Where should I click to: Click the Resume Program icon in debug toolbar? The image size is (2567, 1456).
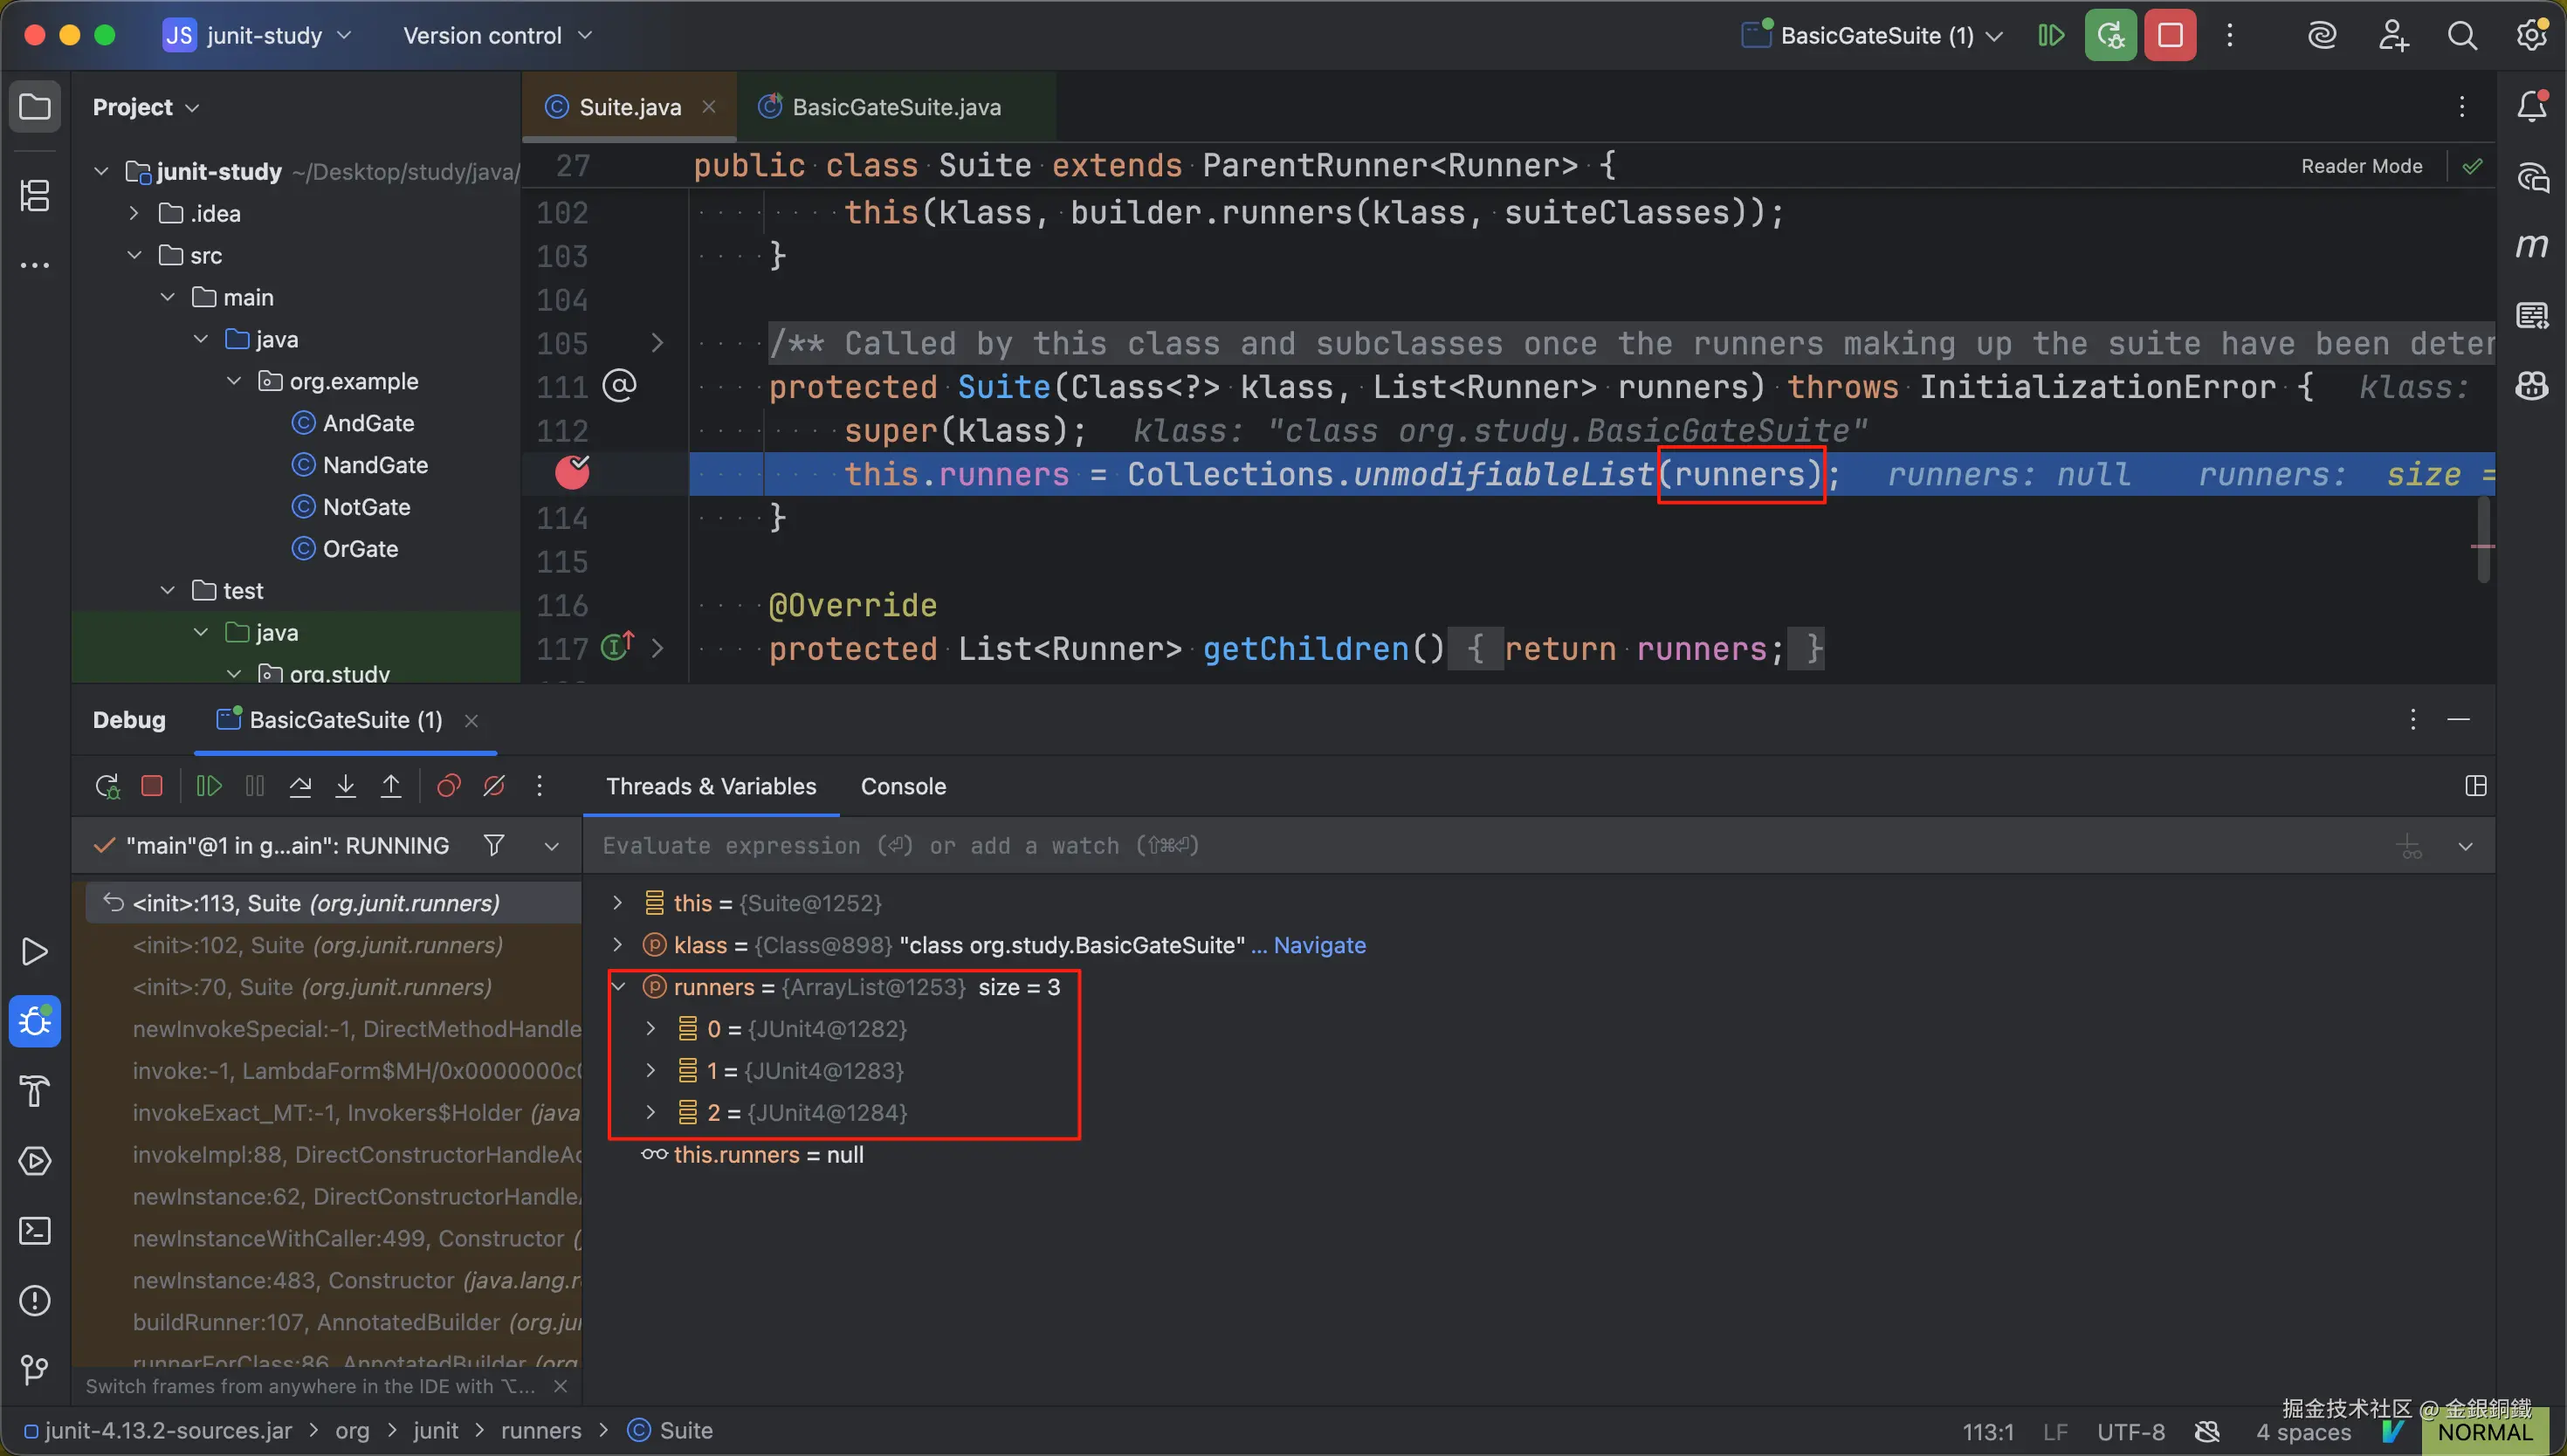[x=208, y=786]
